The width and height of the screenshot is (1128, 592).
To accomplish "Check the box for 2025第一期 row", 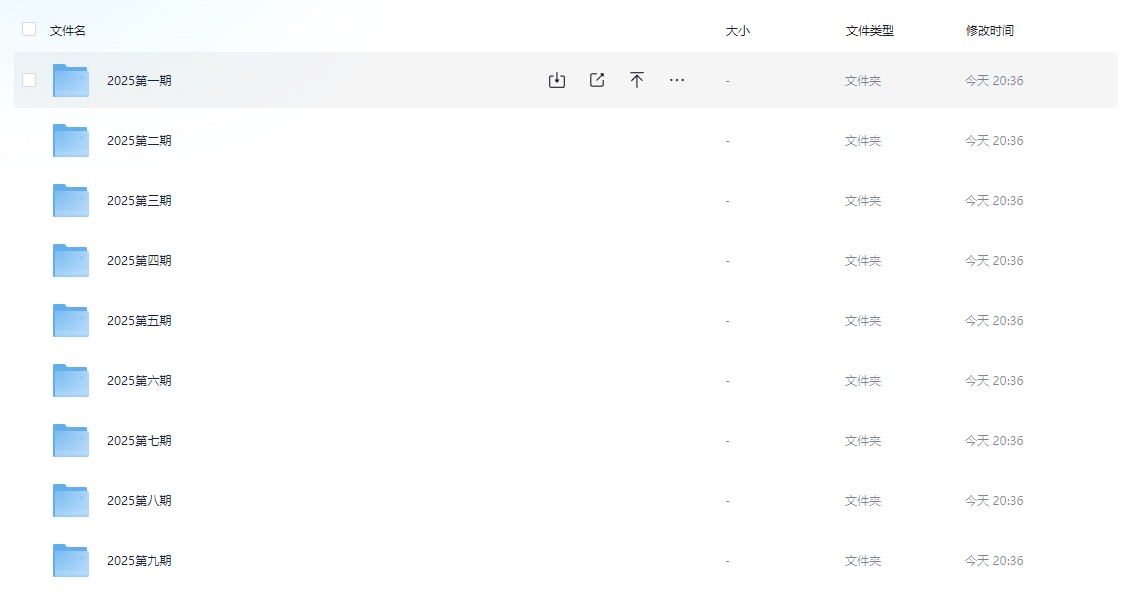I will [x=29, y=80].
